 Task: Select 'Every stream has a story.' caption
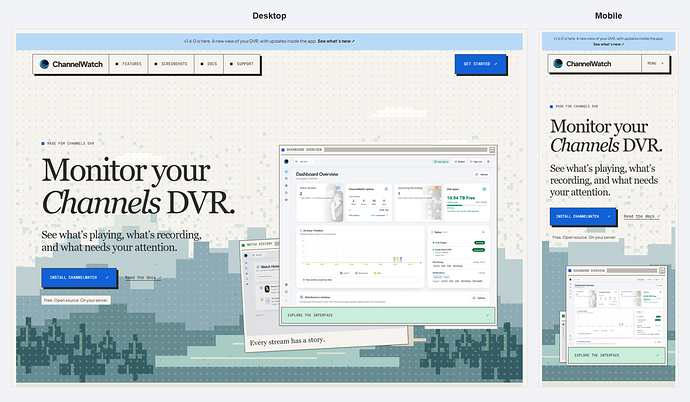[x=287, y=341]
